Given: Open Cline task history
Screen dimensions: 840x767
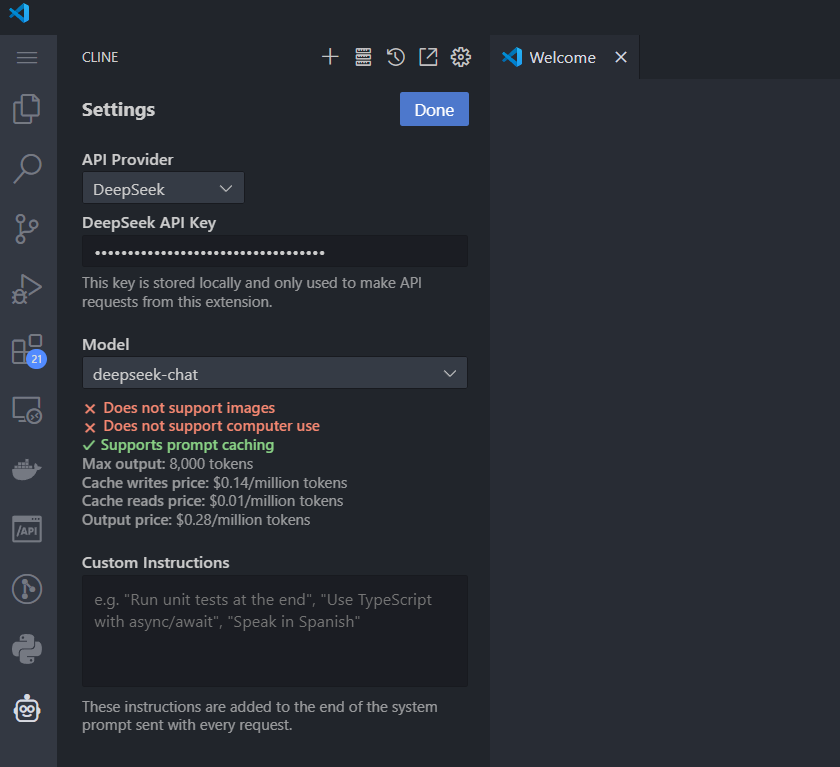Looking at the screenshot, I should (396, 57).
